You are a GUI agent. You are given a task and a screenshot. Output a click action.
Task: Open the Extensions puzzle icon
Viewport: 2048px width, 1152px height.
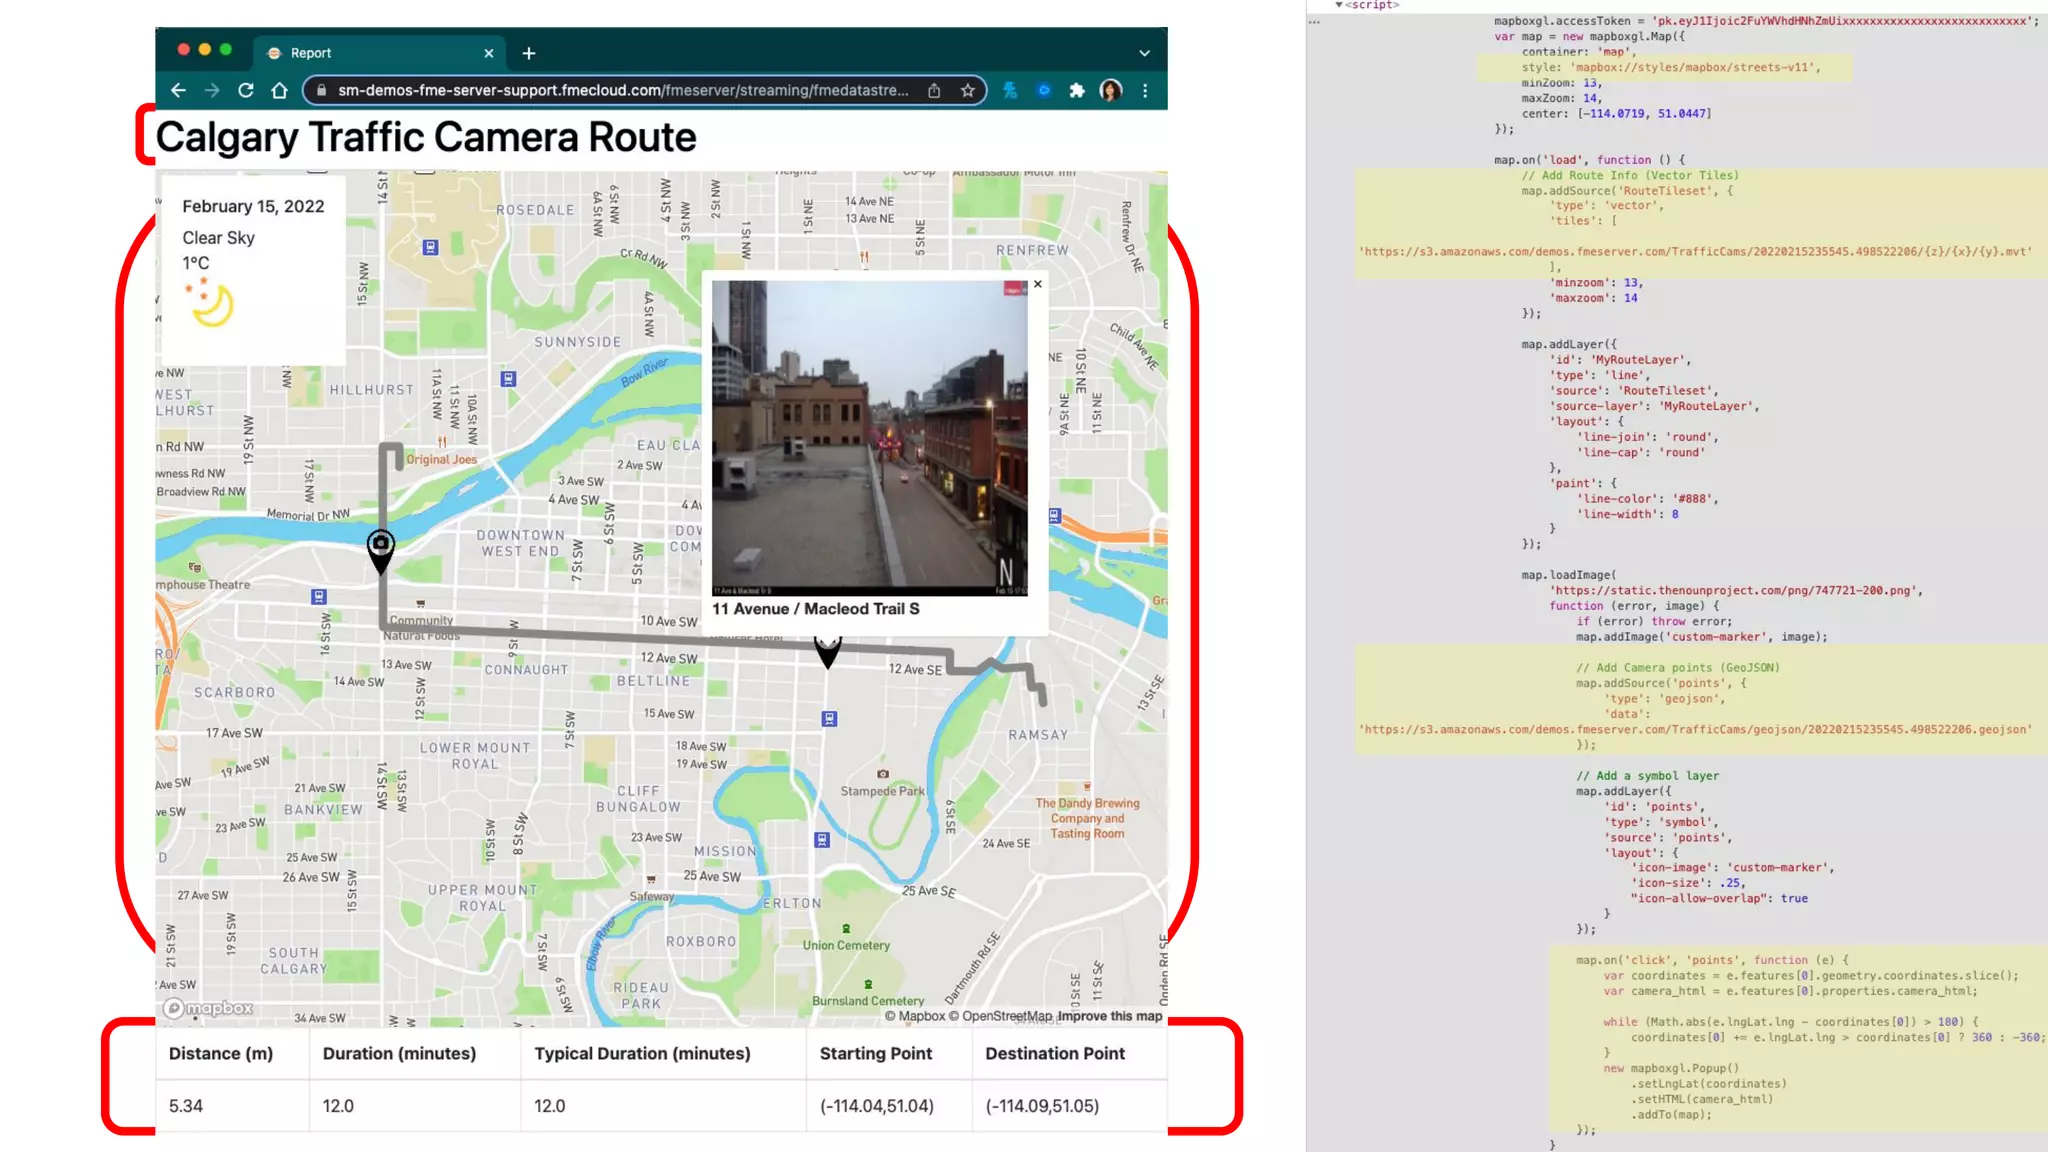[1077, 91]
